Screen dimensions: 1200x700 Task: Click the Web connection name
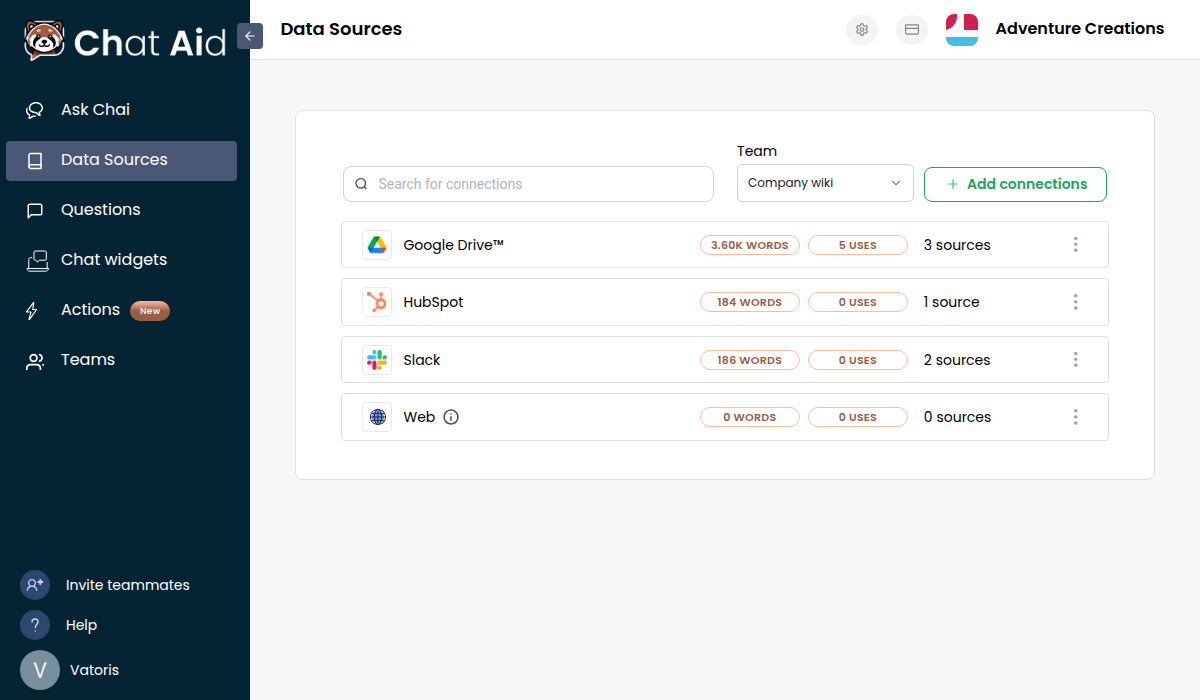point(419,417)
